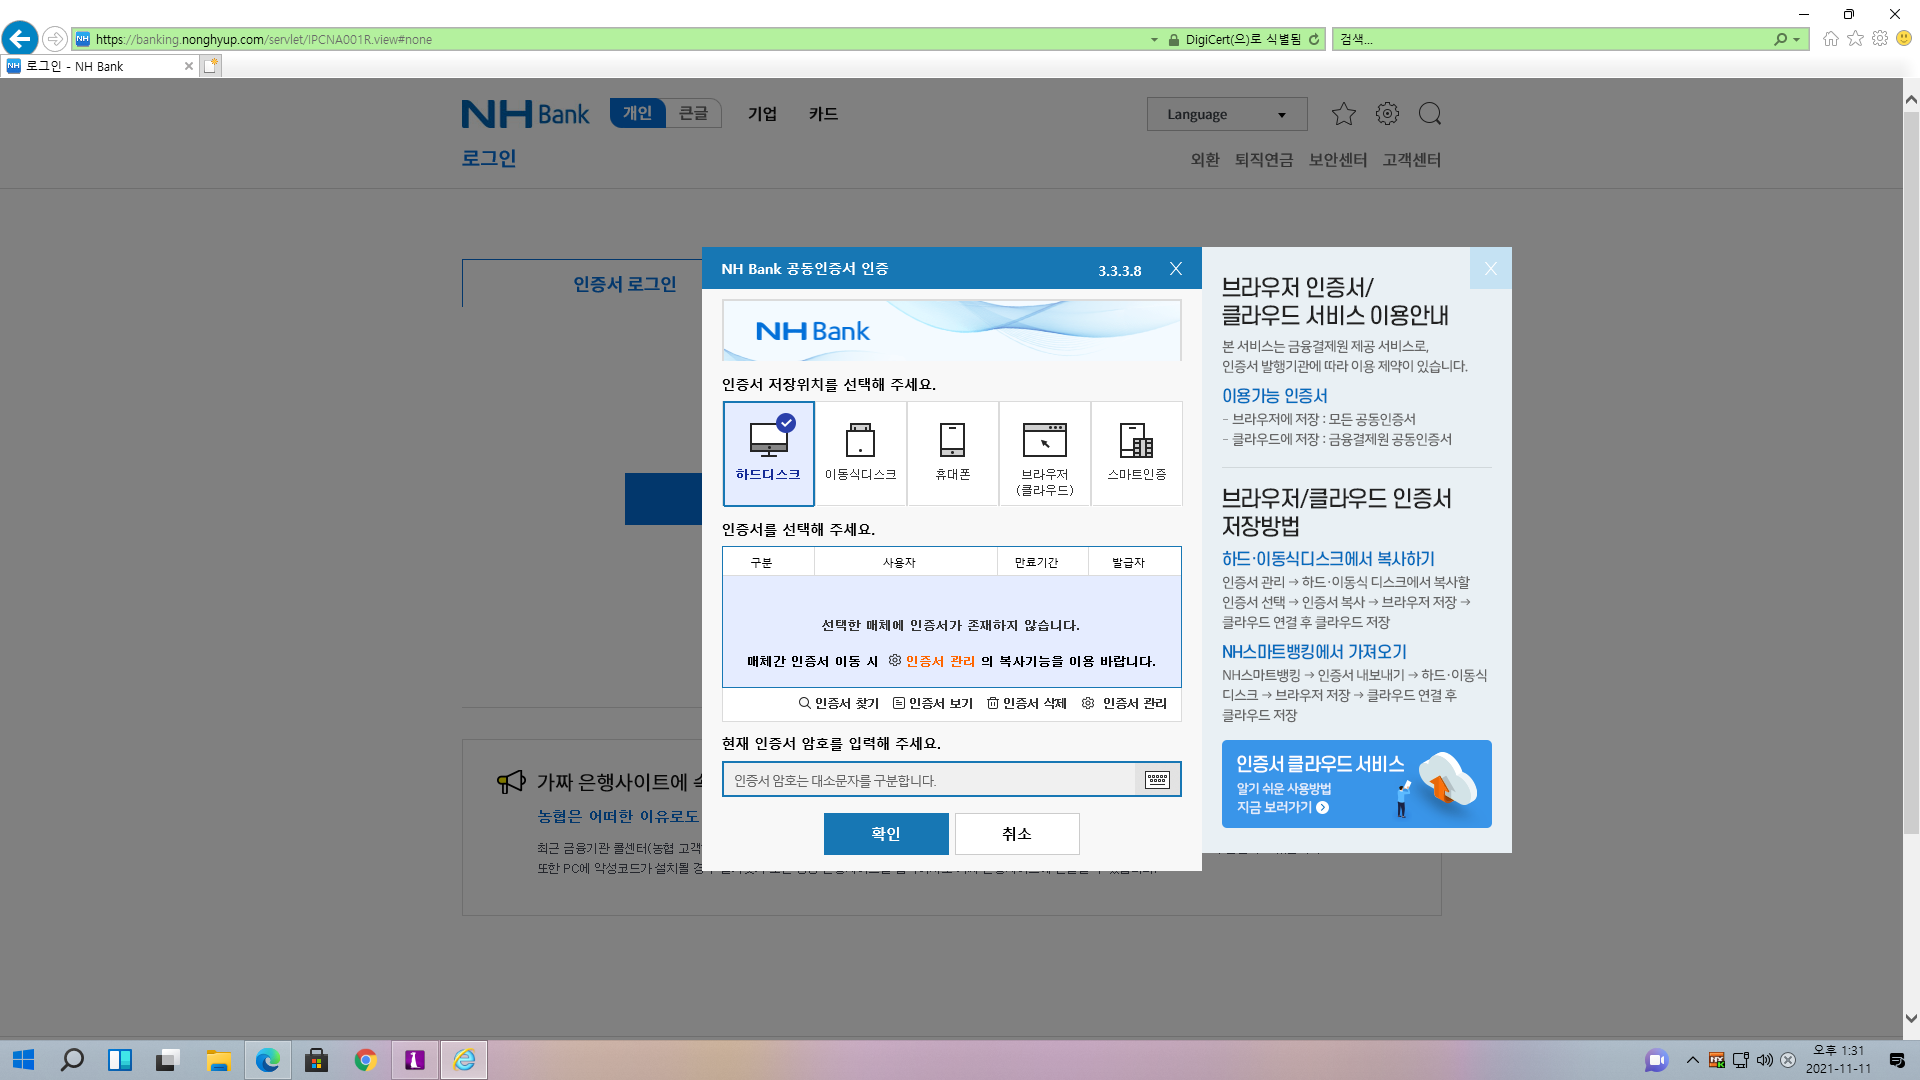
Task: Click the 사용자 column header
Action: [899, 562]
